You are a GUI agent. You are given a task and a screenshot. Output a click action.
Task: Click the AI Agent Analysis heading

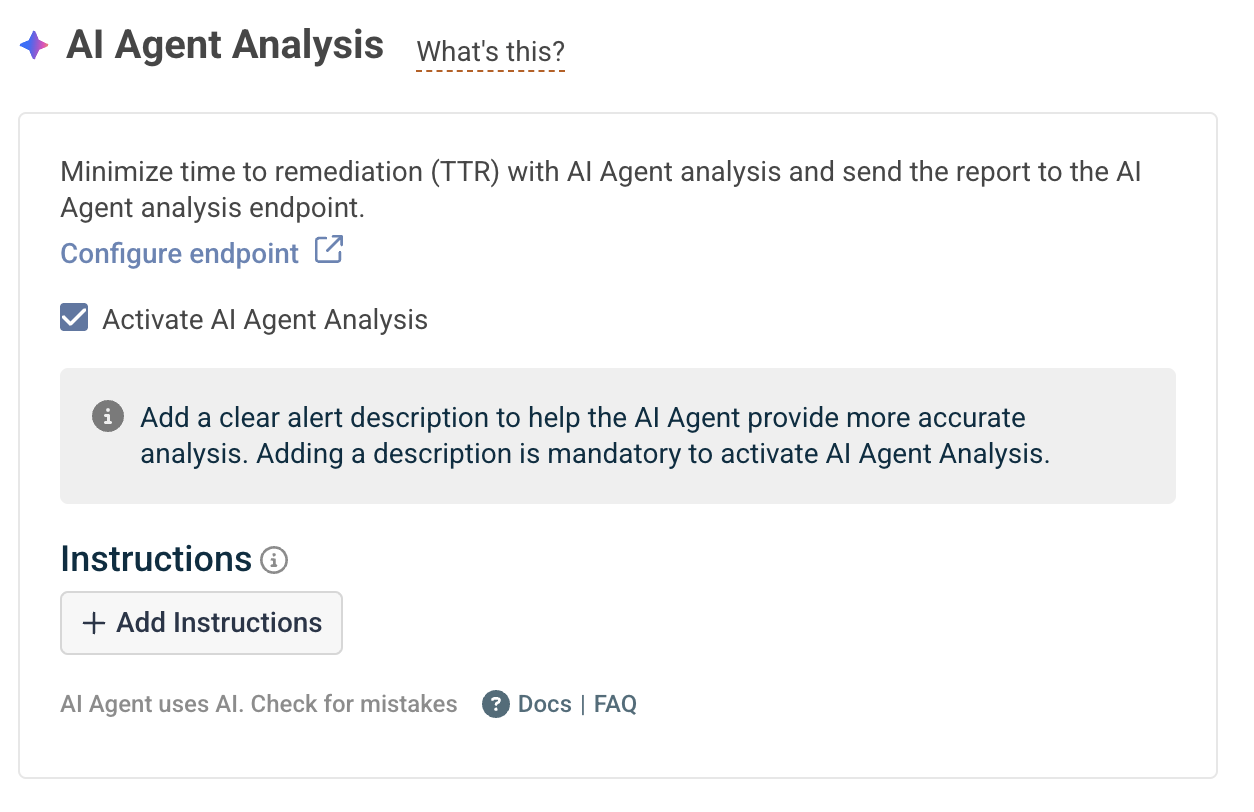tap(225, 45)
